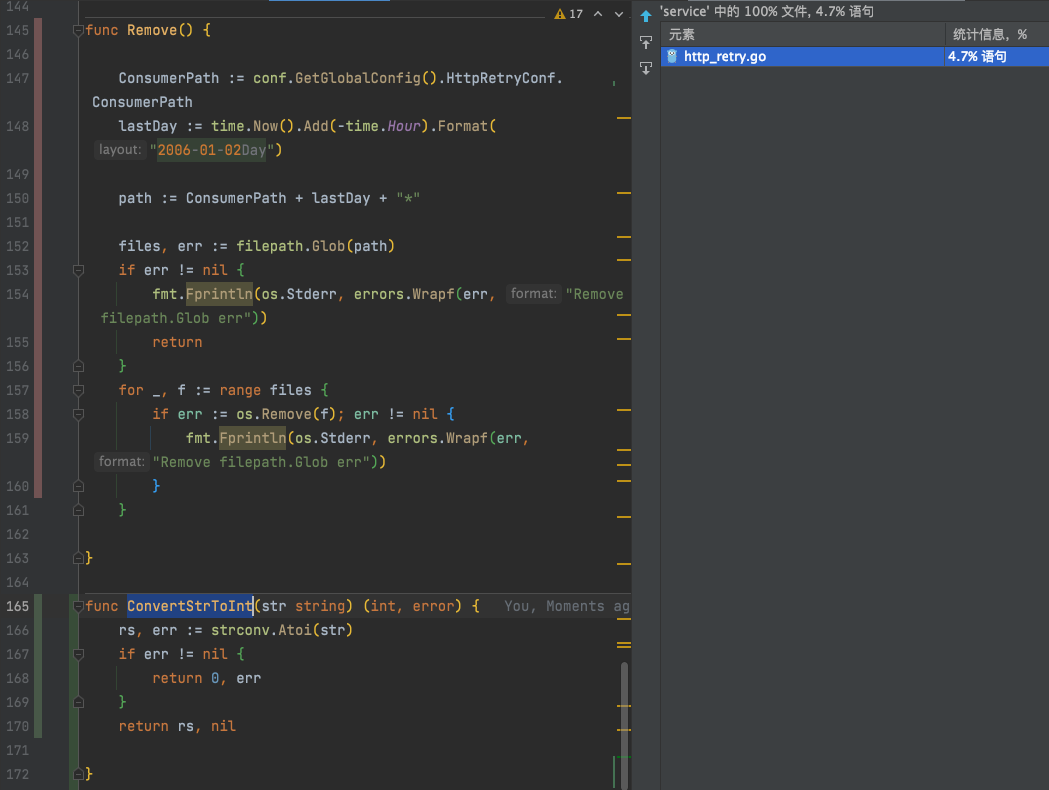Image resolution: width=1049 pixels, height=790 pixels.
Task: Jump to next highlighted problem arrow
Action: pyautogui.click(x=620, y=14)
